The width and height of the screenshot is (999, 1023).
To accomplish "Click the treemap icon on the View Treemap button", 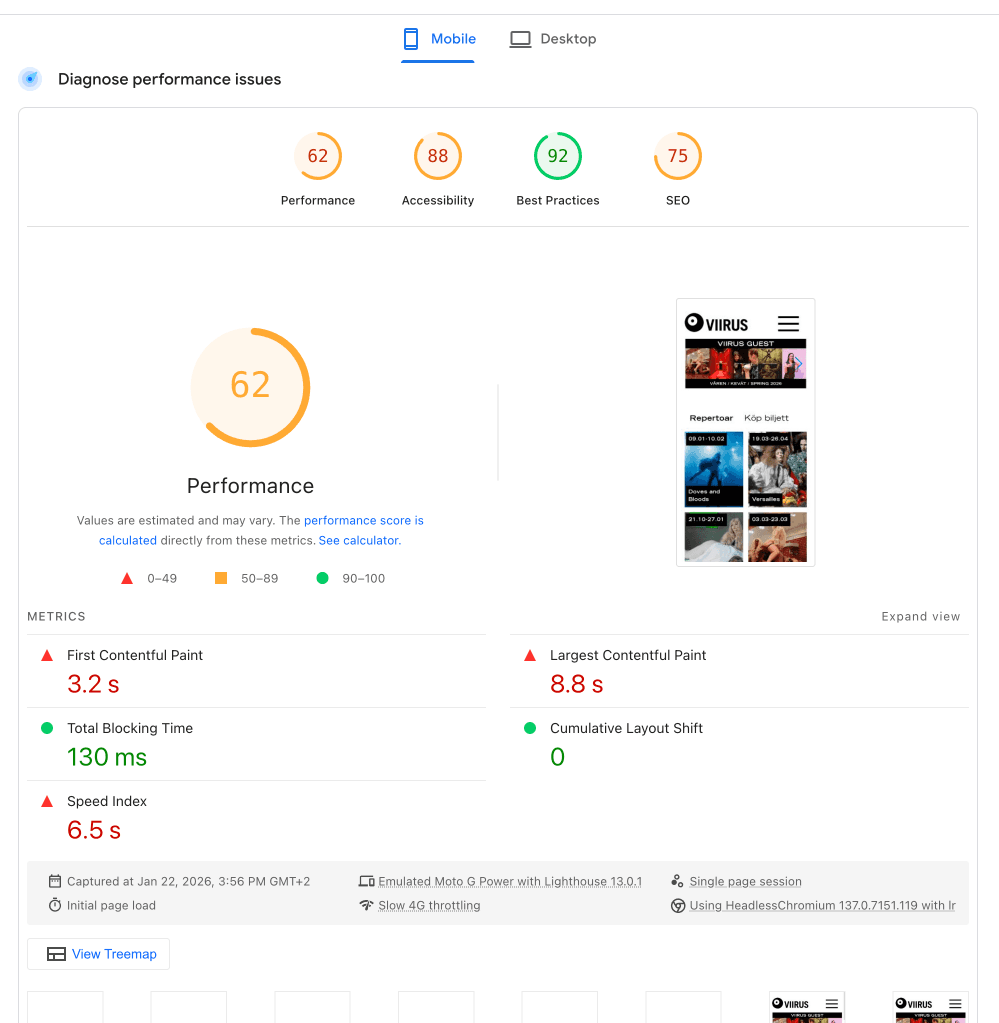I will (56, 954).
